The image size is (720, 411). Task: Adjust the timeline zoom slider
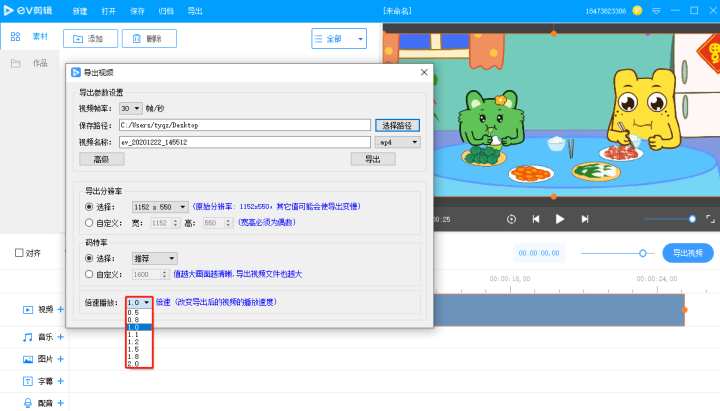point(618,253)
